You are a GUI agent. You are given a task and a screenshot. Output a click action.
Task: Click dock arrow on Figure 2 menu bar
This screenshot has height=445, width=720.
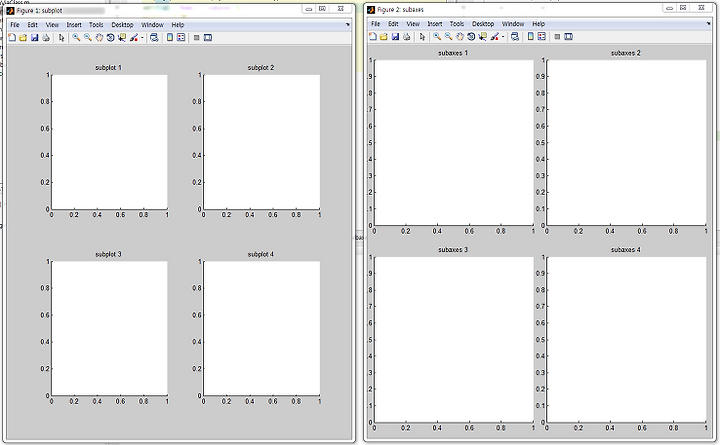coord(709,24)
